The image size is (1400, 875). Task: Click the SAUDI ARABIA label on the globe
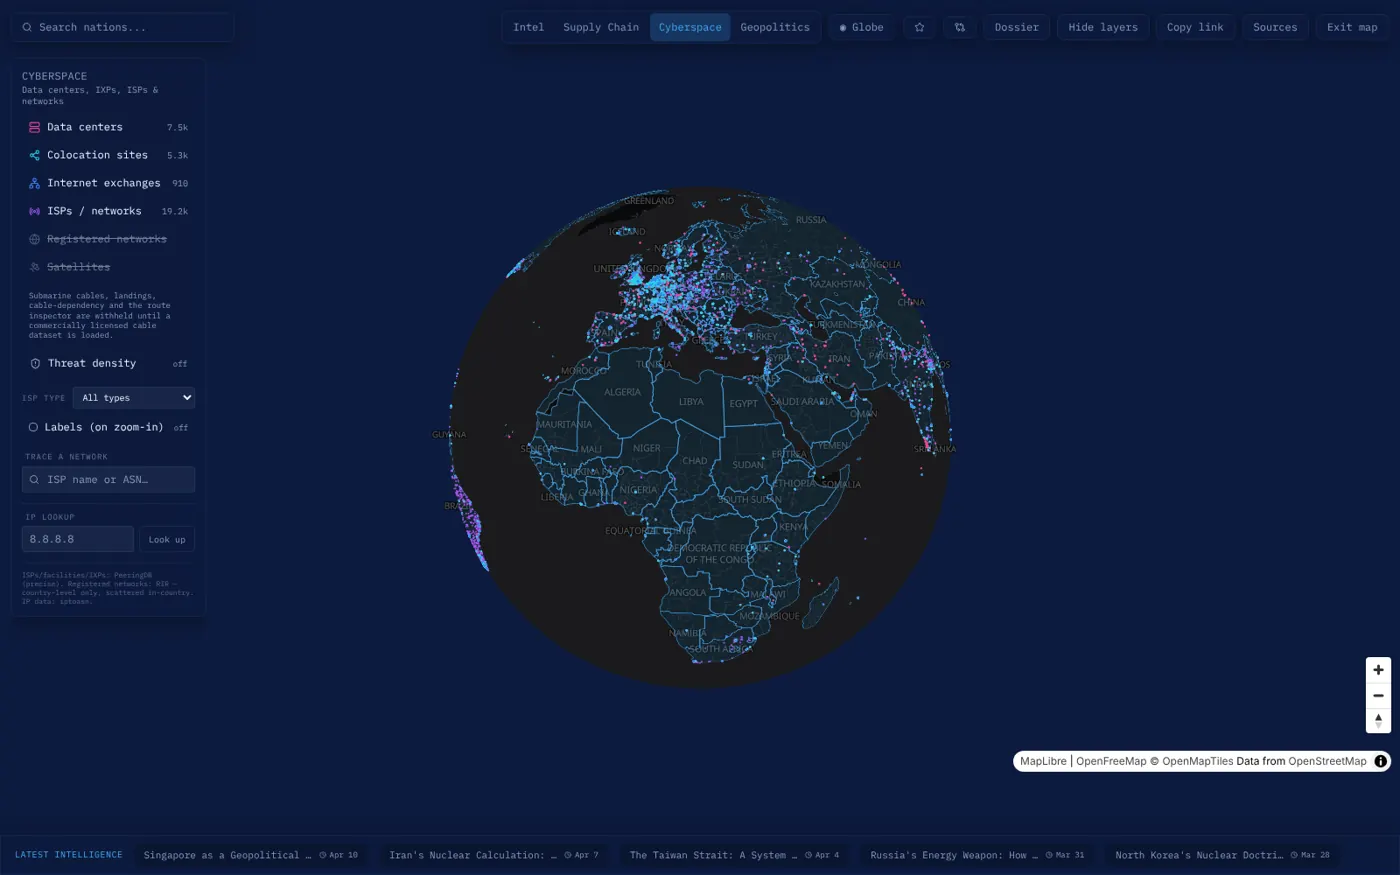(x=802, y=401)
